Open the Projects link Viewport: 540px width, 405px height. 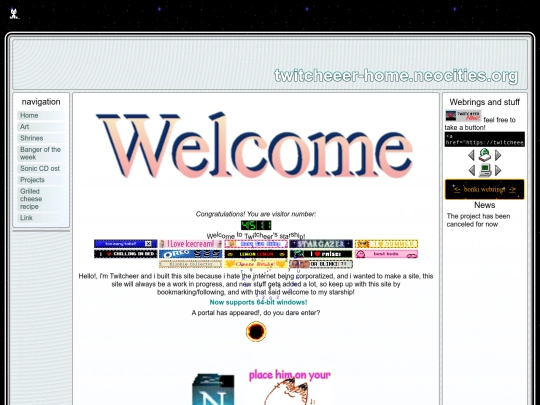coord(41,180)
